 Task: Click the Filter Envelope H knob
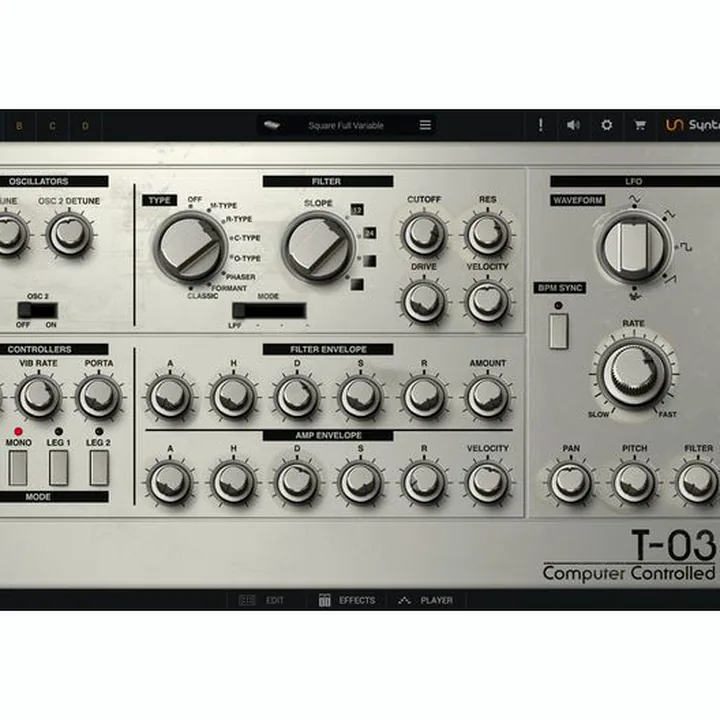(x=233, y=397)
